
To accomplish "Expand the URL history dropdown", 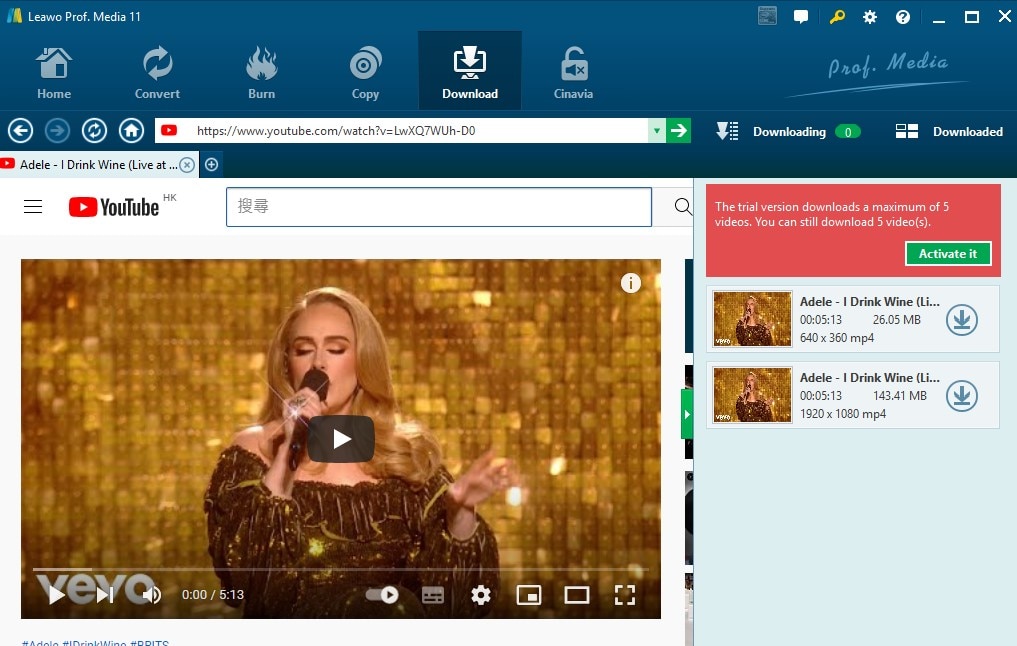I will tap(656, 131).
